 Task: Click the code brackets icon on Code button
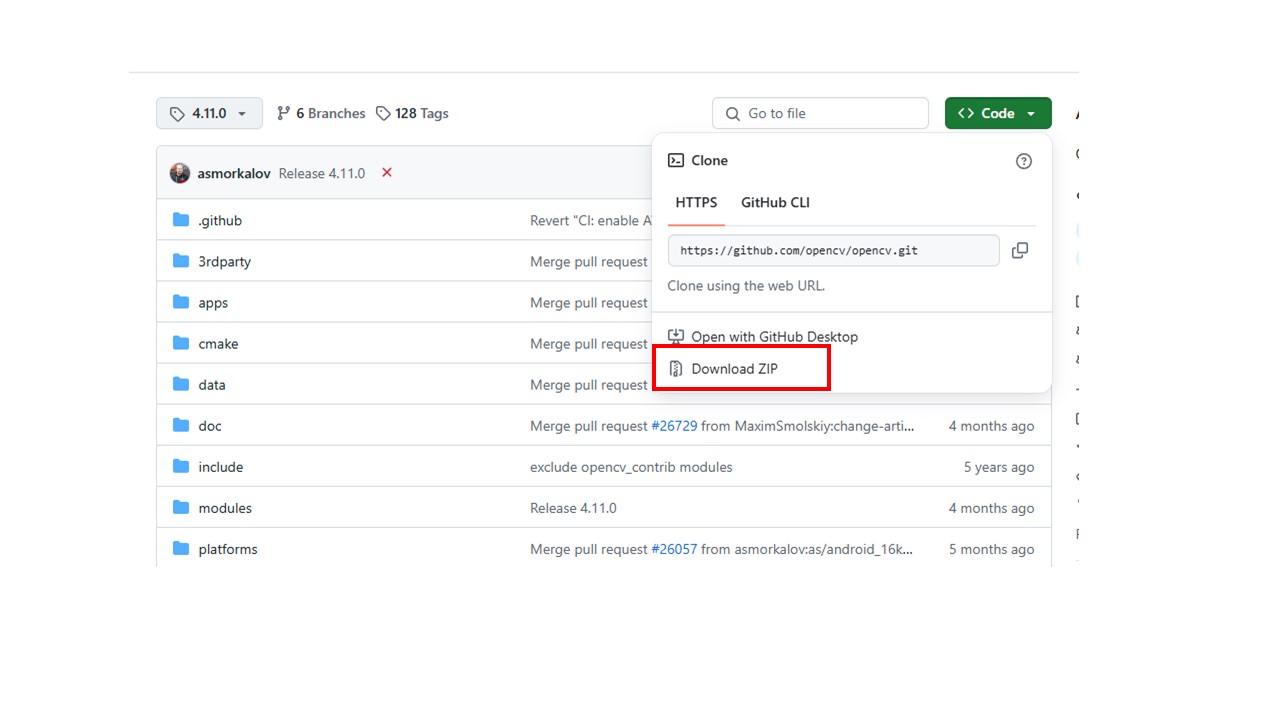click(x=965, y=113)
